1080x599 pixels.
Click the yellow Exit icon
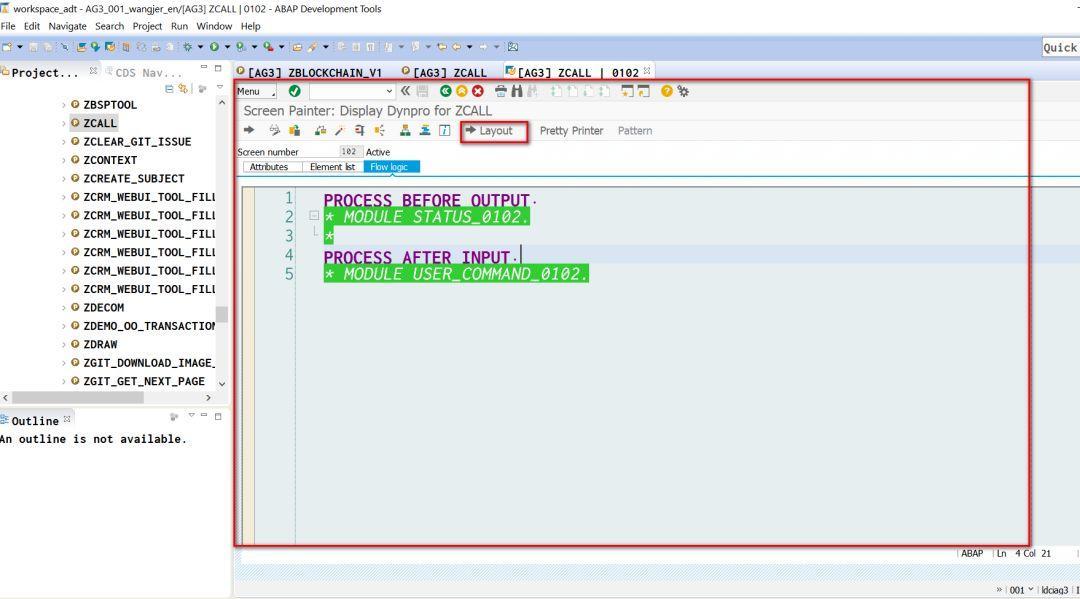461,91
